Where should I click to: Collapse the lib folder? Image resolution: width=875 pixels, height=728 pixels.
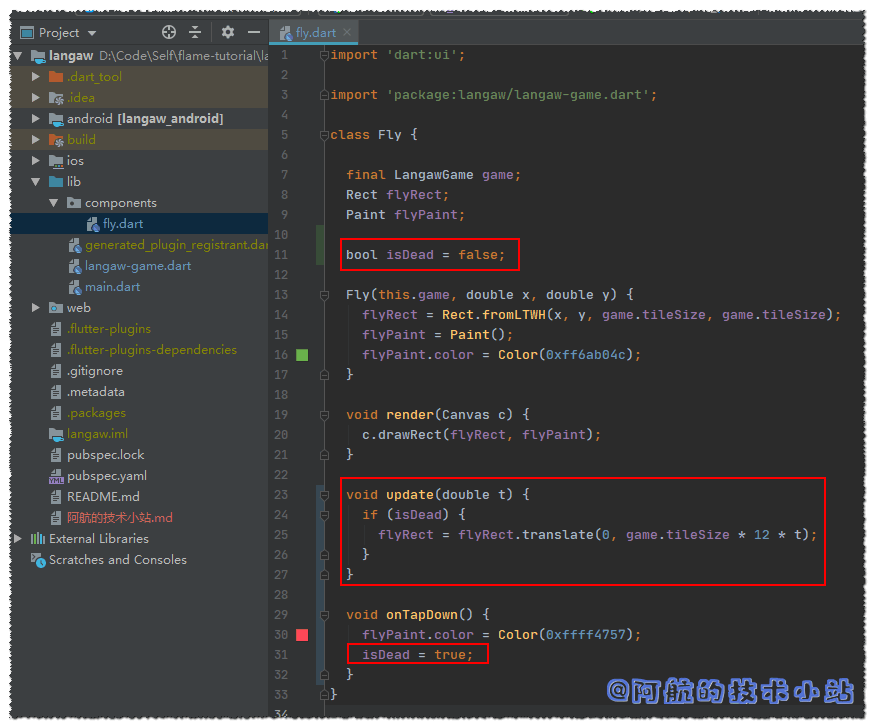(x=37, y=182)
